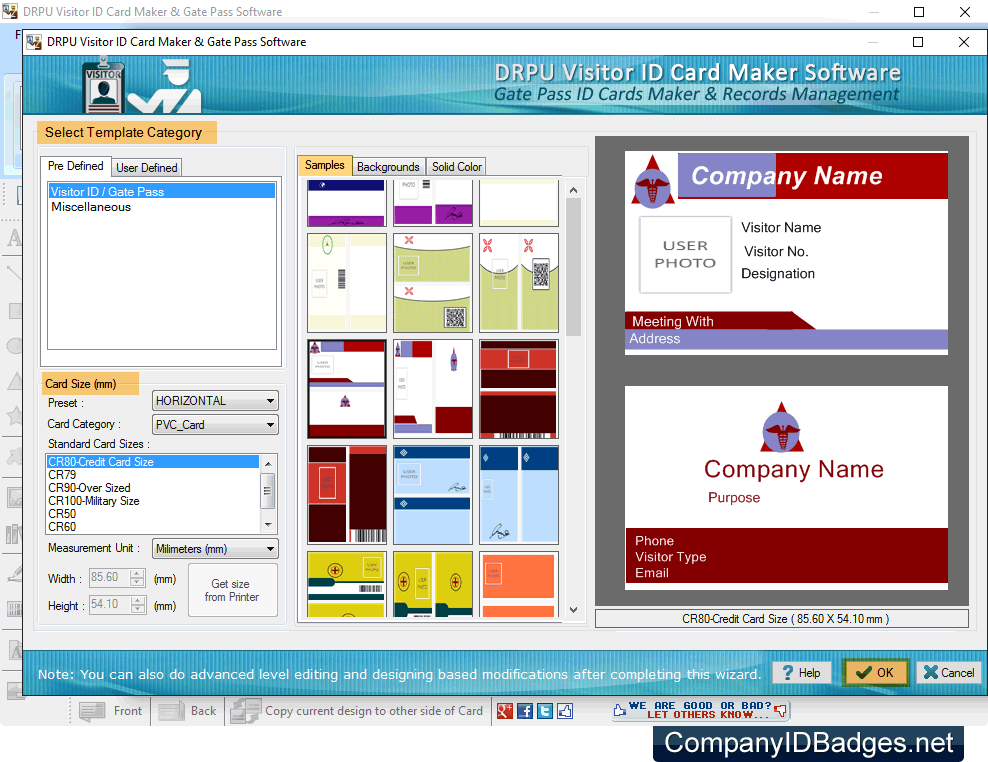
Task: Increase Height with the up spinner
Action: 137,601
